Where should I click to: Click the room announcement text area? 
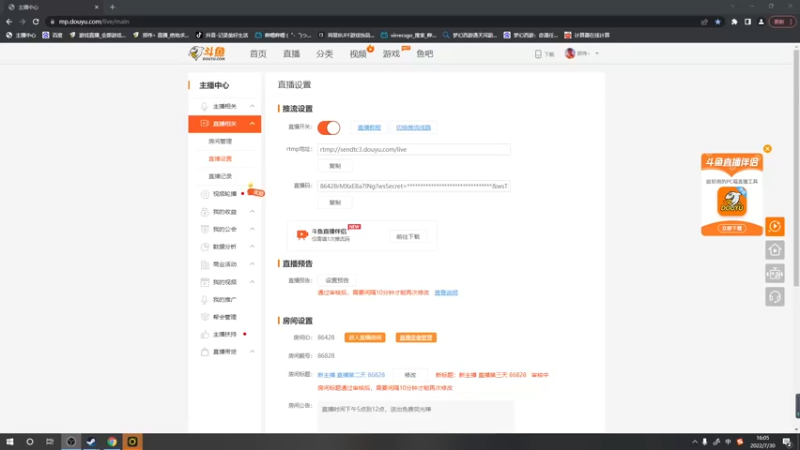[415, 415]
